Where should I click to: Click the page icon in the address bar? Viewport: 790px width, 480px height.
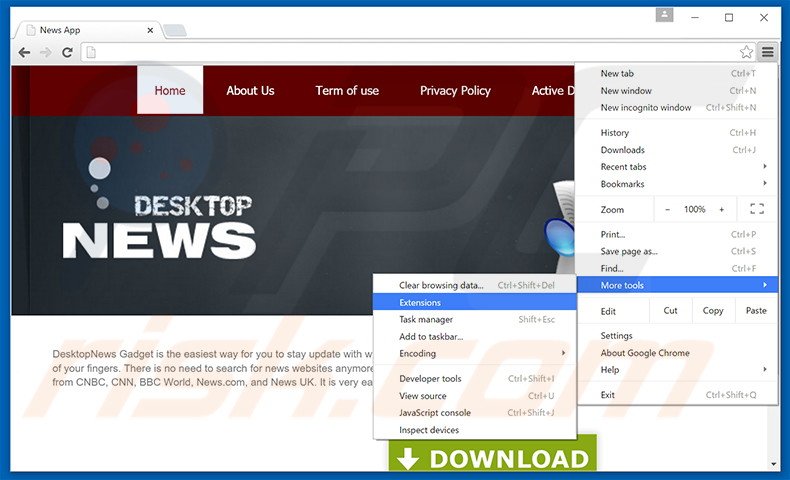click(91, 52)
